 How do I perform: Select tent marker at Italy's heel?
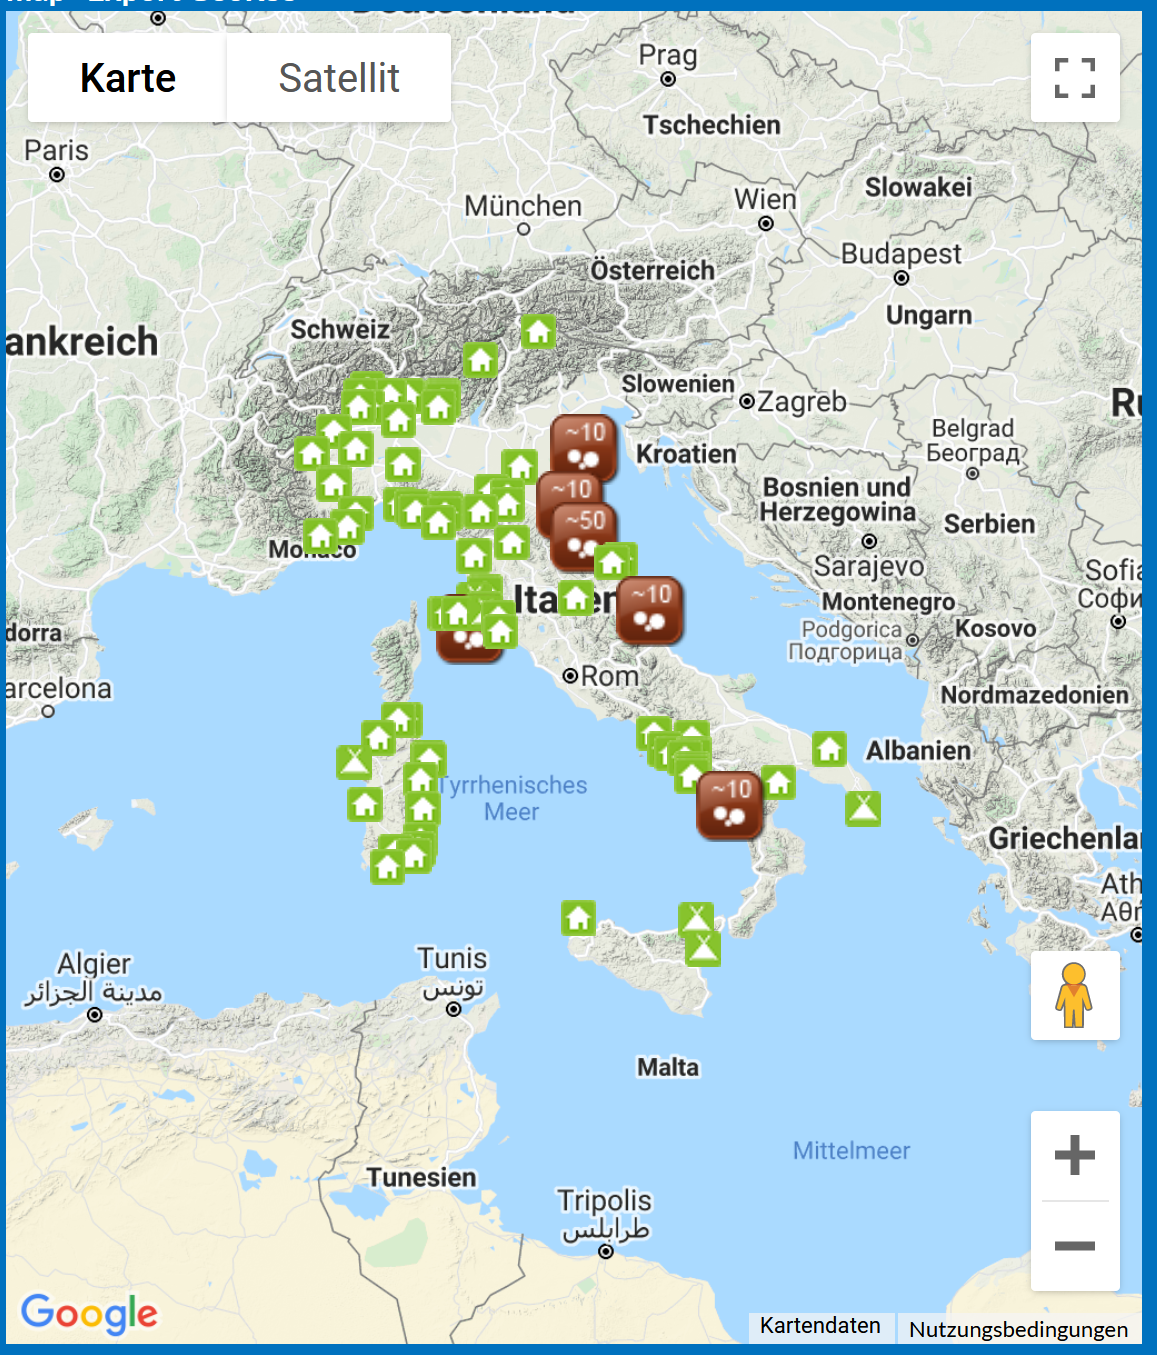point(863,808)
